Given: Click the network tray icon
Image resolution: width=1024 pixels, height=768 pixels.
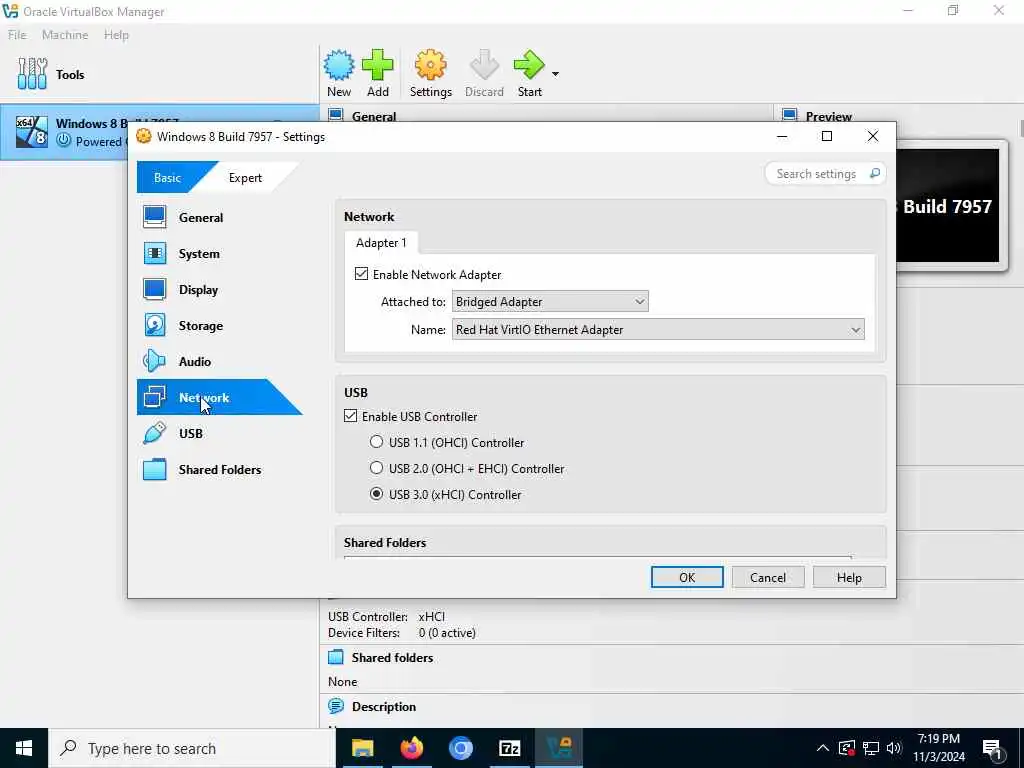Looking at the screenshot, I should (871, 748).
